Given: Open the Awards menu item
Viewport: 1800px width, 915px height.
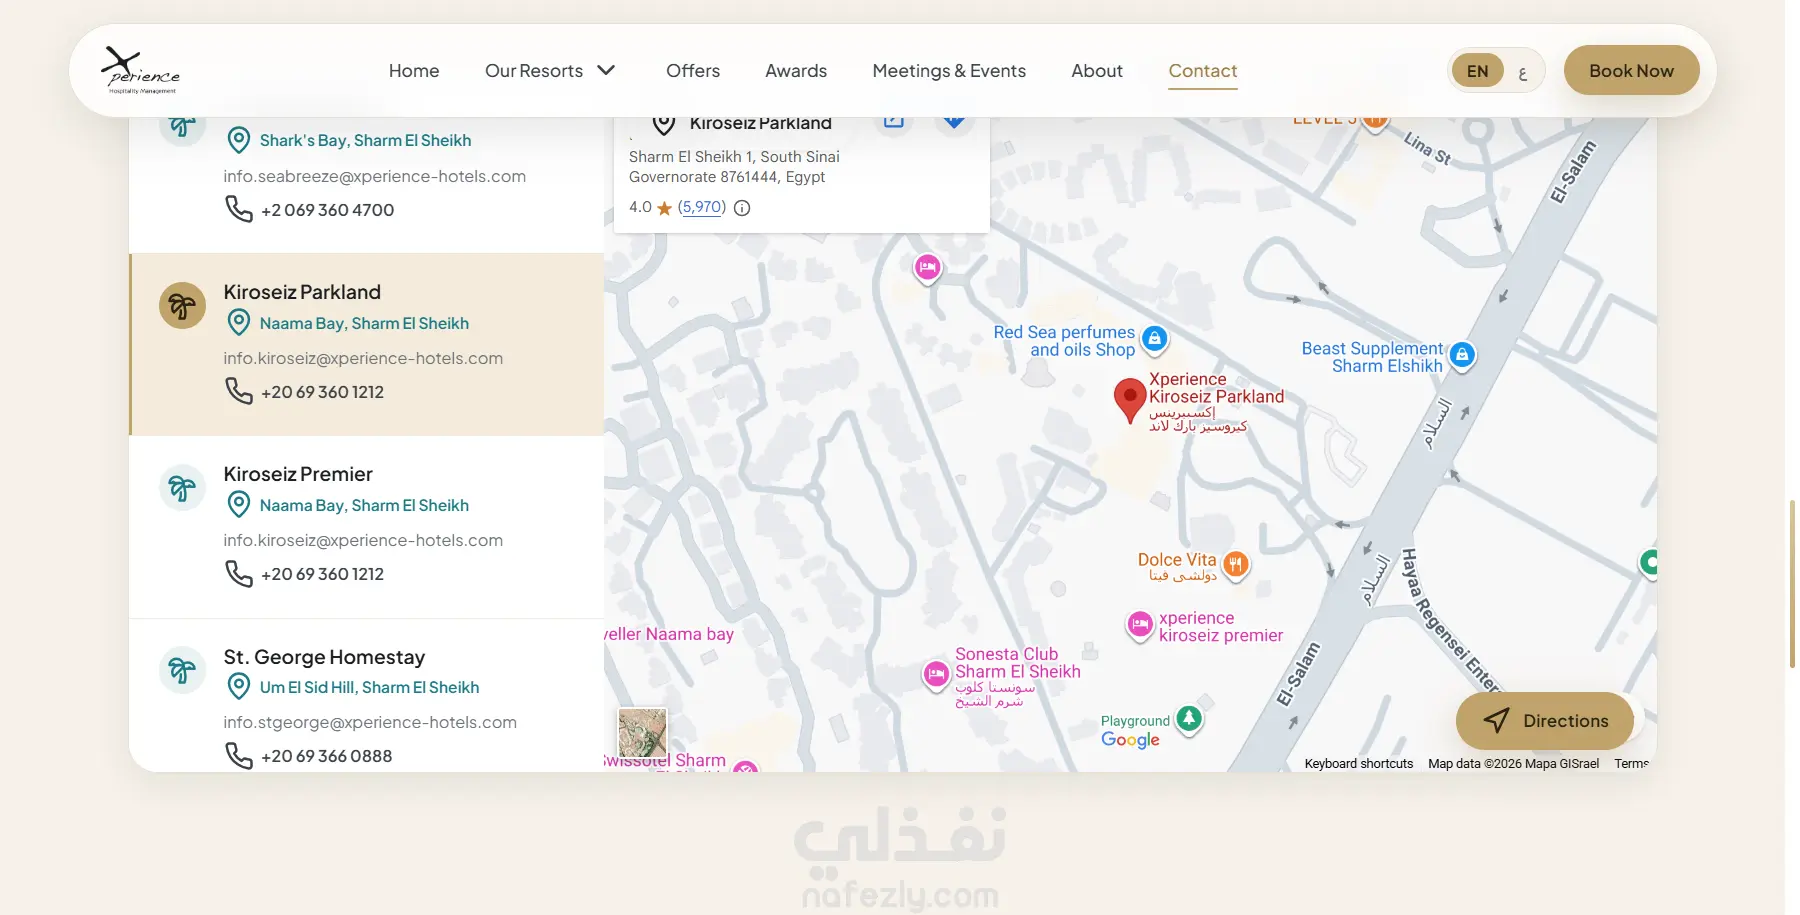Looking at the screenshot, I should coord(796,71).
